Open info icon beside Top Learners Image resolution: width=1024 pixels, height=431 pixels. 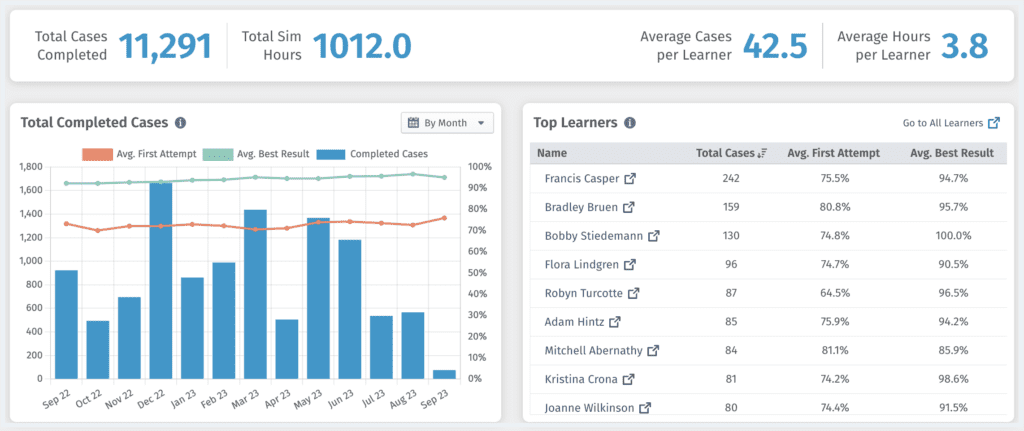[x=630, y=123]
